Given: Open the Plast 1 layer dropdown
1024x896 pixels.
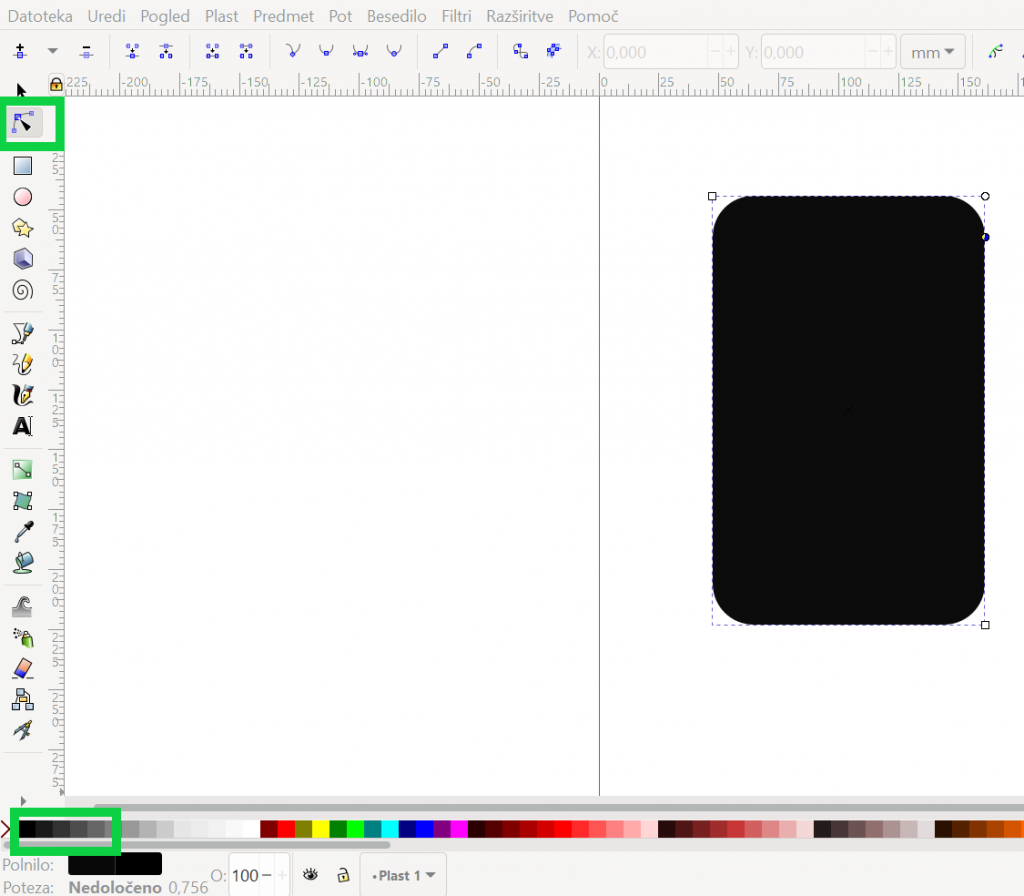Looking at the screenshot, I should pos(403,875).
